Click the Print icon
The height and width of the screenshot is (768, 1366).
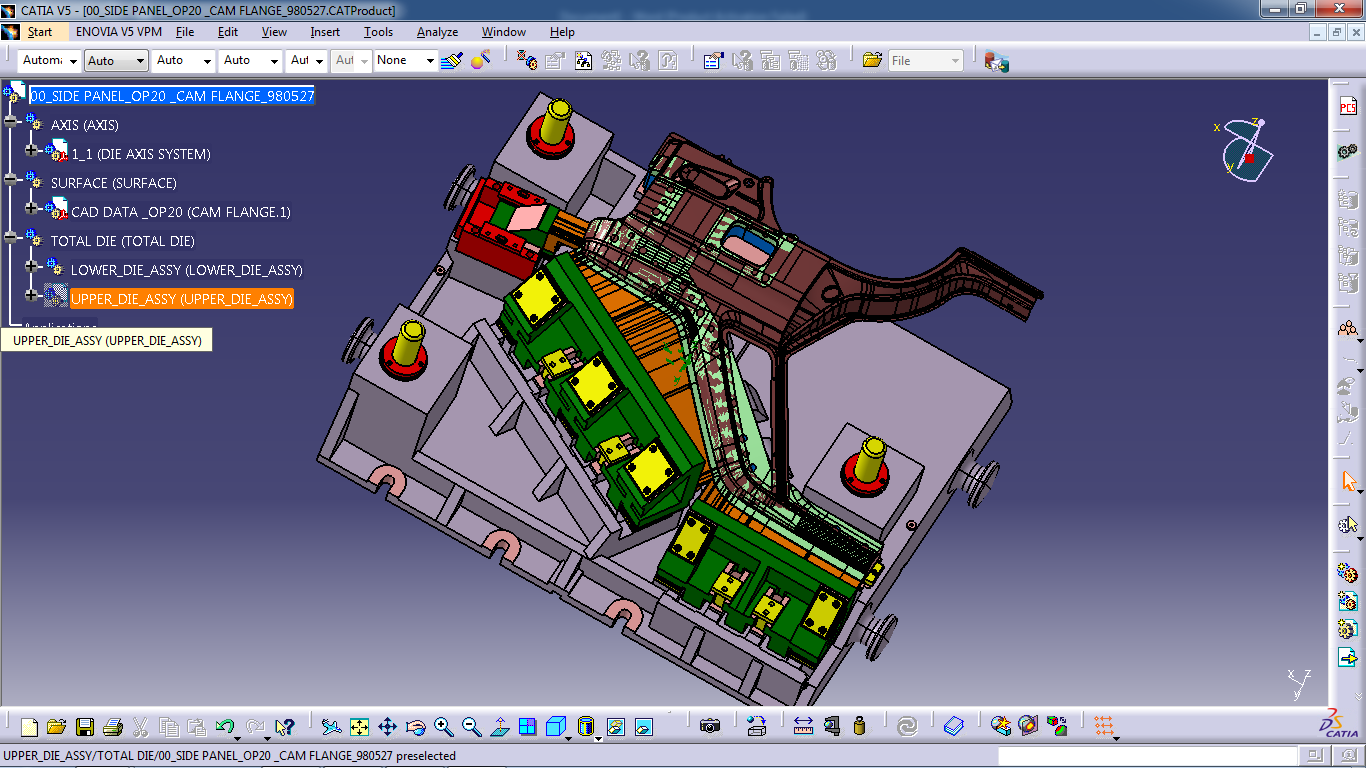coord(112,727)
